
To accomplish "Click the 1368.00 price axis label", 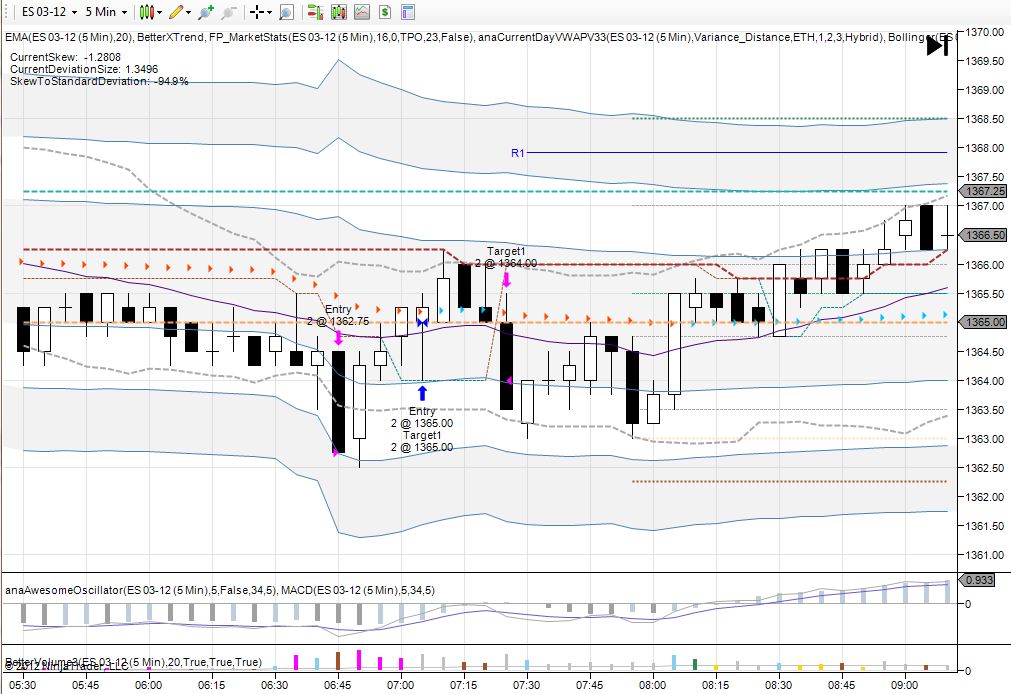I will click(x=984, y=148).
